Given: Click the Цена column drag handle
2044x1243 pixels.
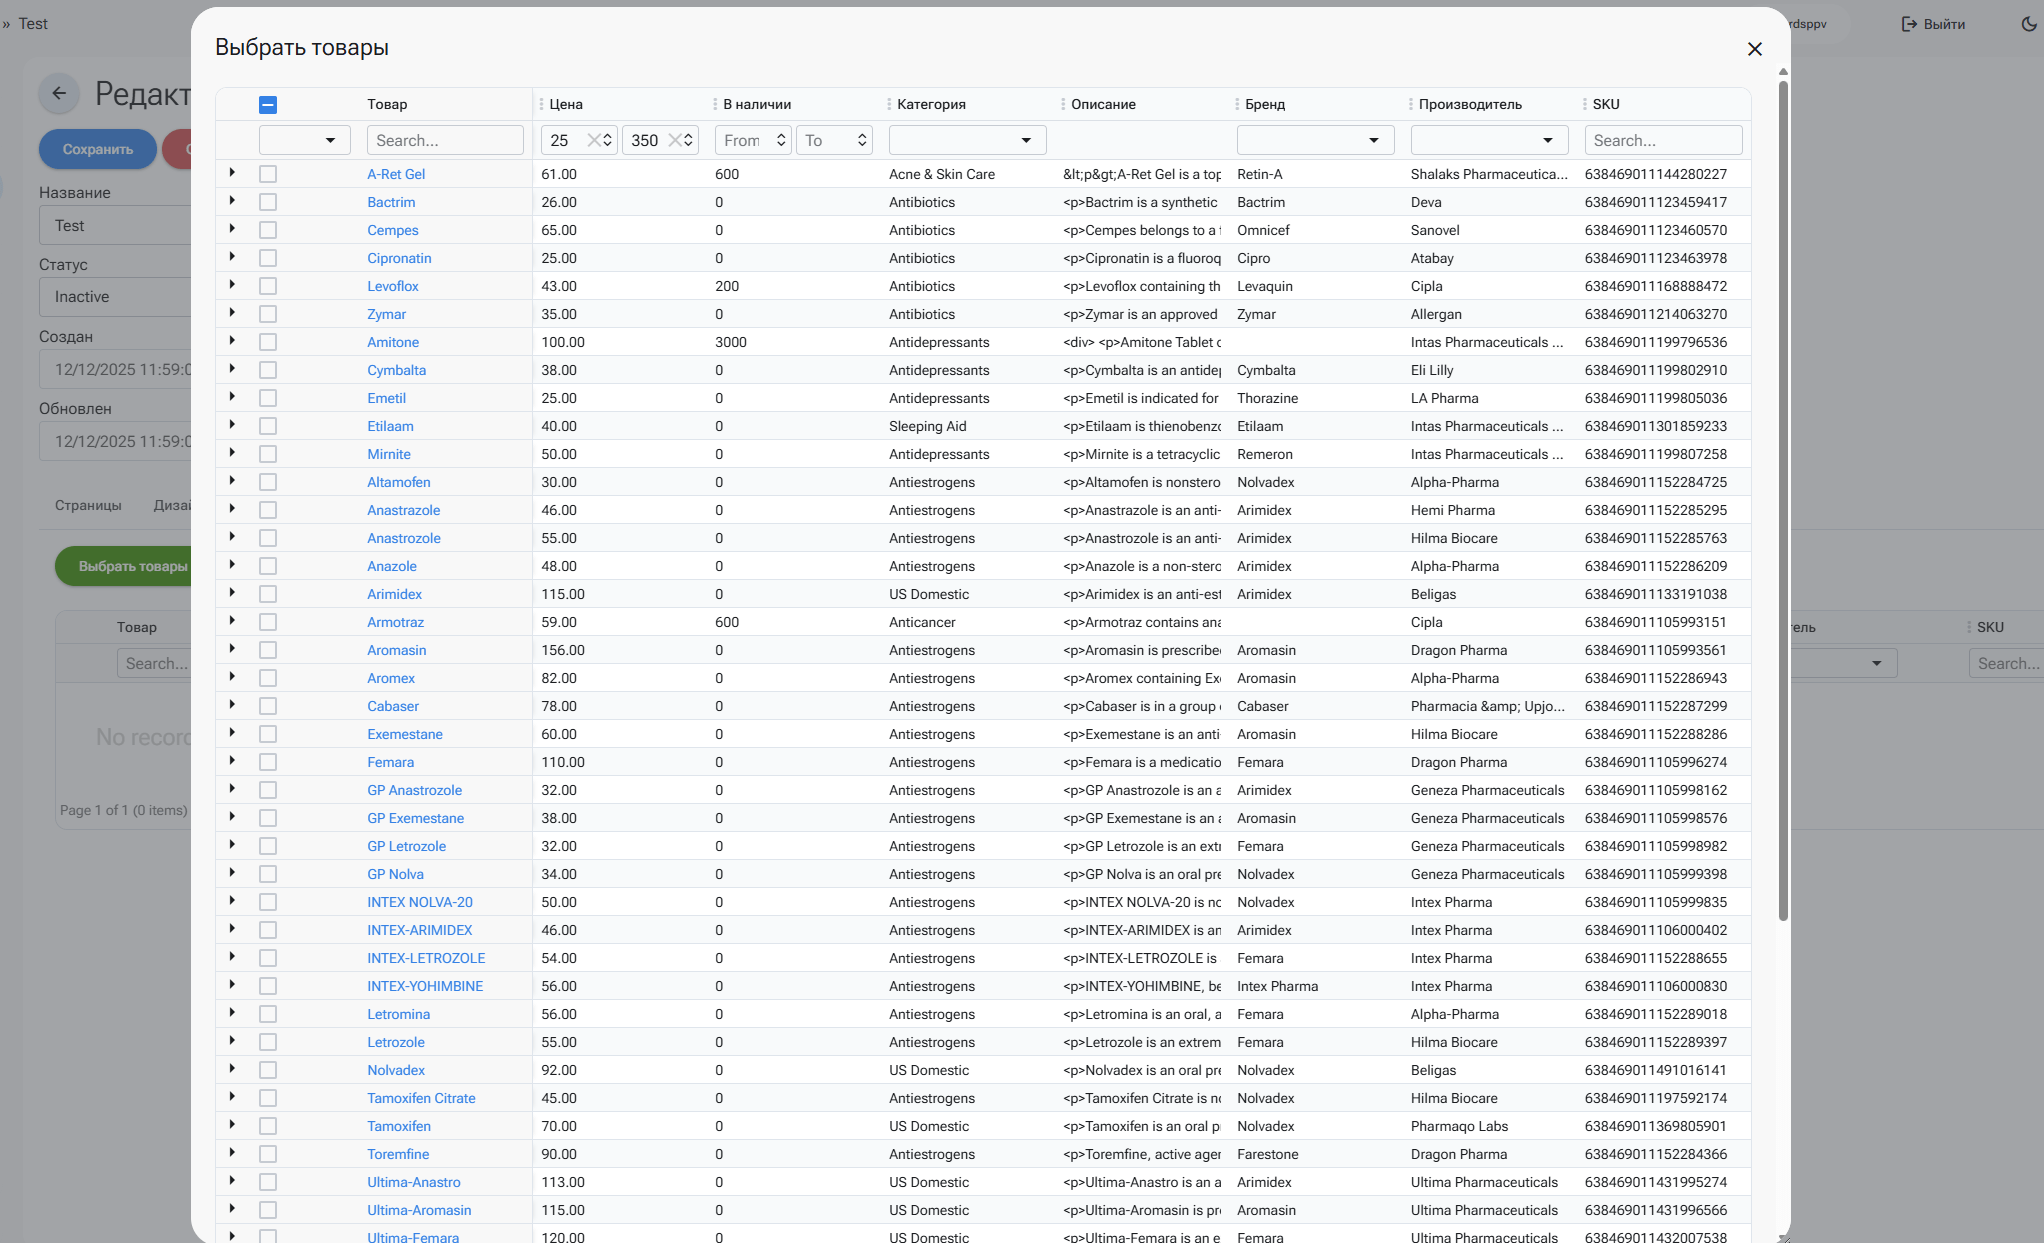Looking at the screenshot, I should coord(541,104).
